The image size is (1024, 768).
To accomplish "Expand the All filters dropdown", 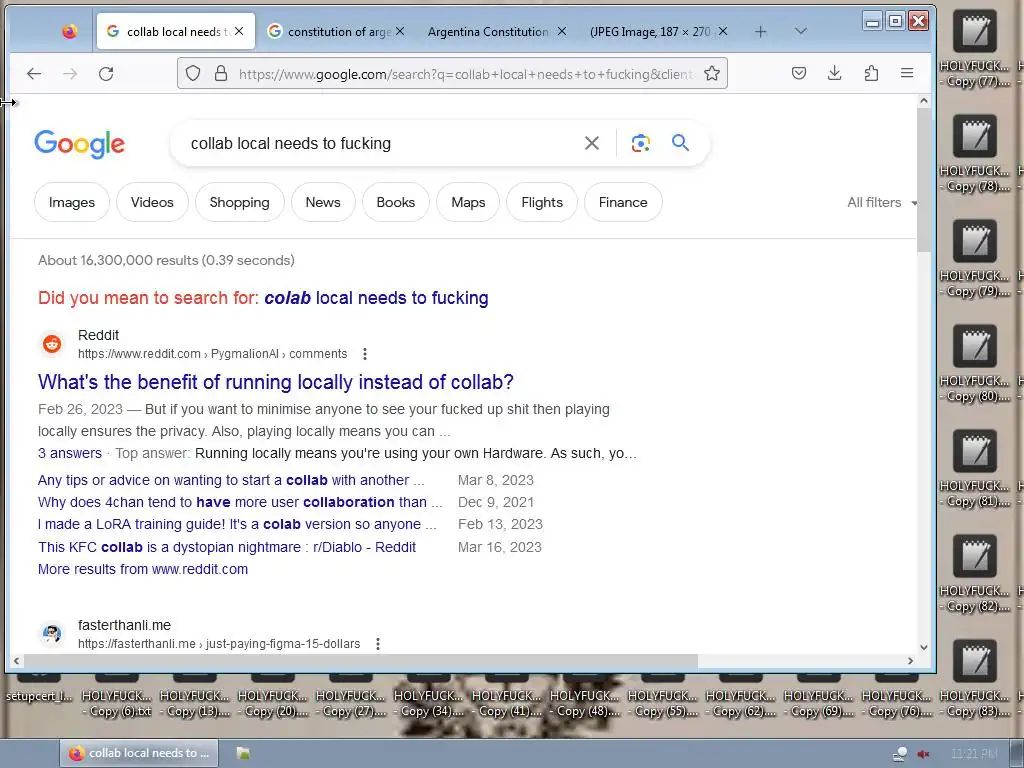I will pos(882,202).
